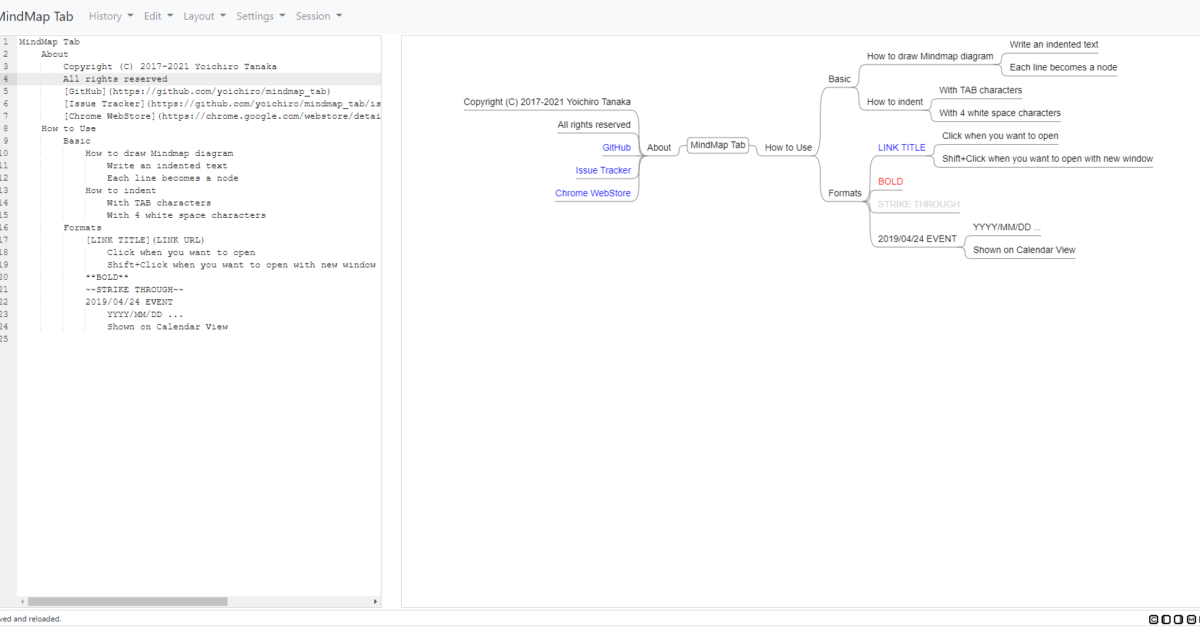Click the 'How to indent' mindmap node
Viewport: 1200px width, 628px height.
895,102
